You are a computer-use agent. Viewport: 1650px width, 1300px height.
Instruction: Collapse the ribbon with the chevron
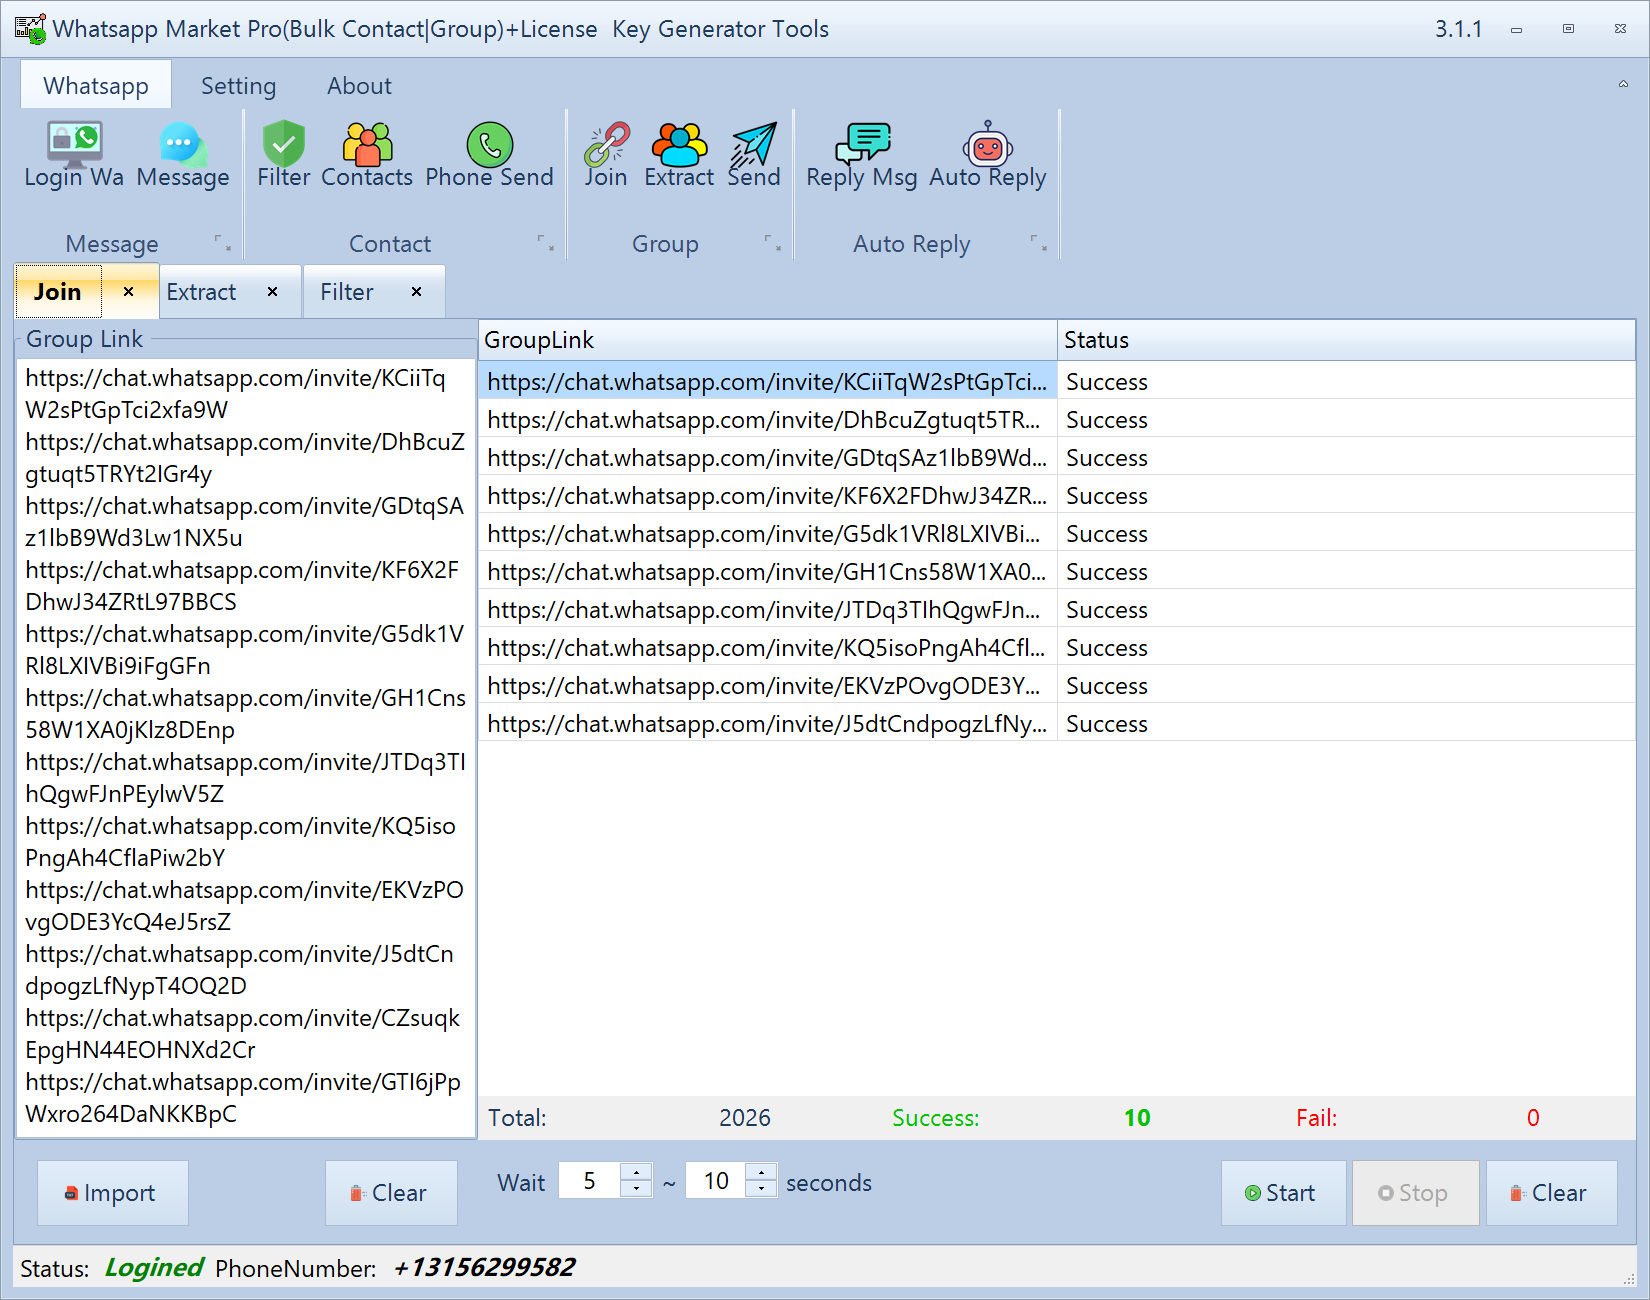pos(1623,85)
